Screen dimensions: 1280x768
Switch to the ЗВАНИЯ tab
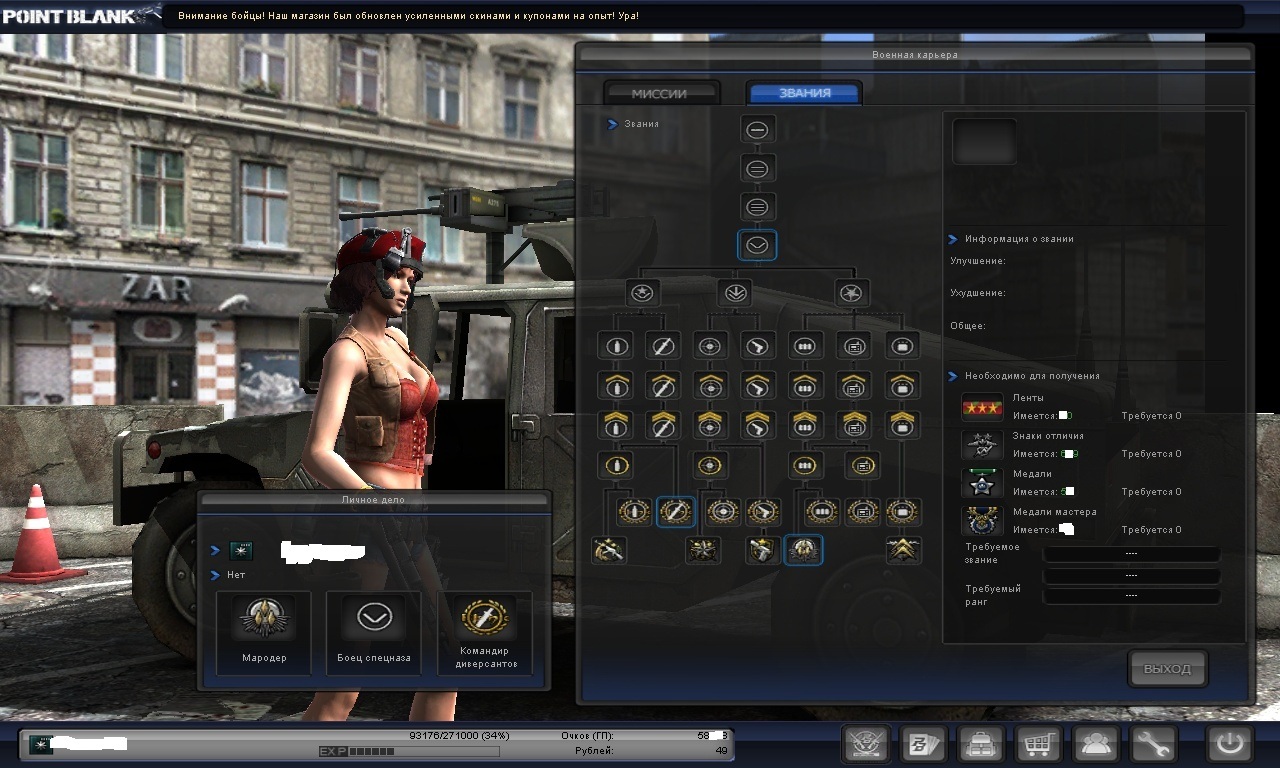pyautogui.click(x=804, y=93)
